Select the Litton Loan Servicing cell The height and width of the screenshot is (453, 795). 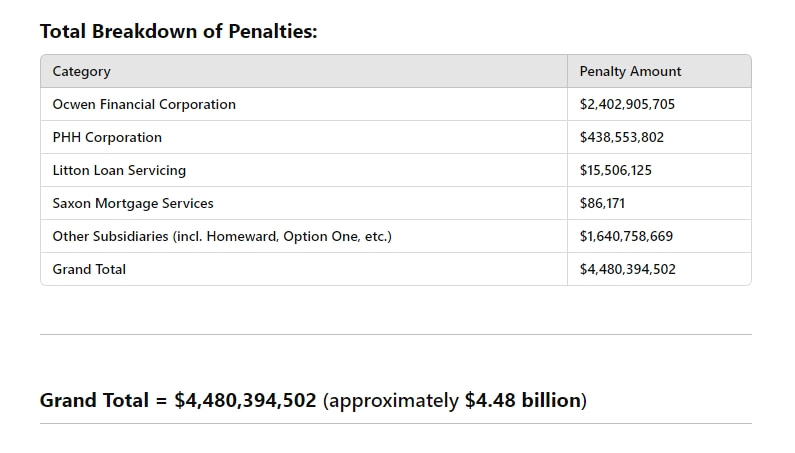(x=304, y=170)
